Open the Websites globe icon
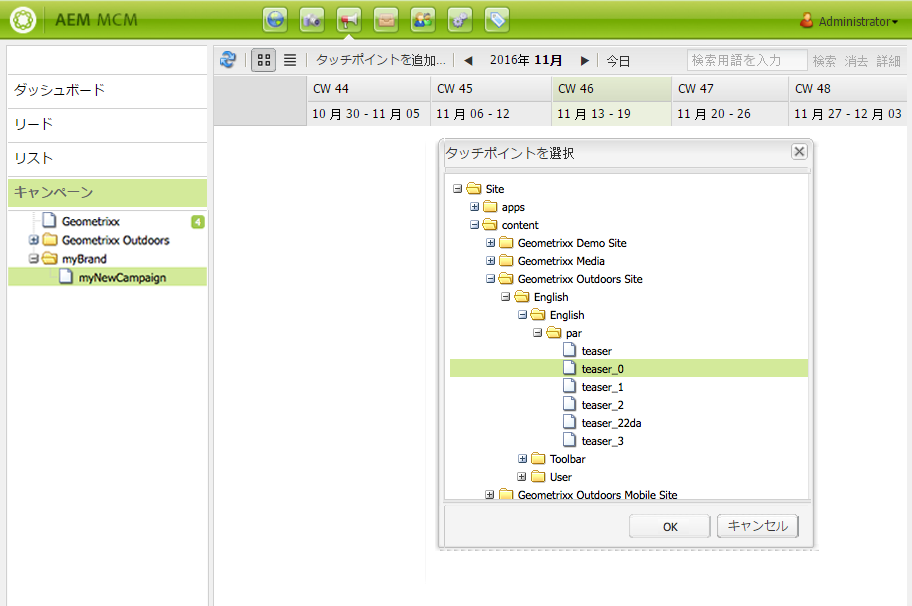The height and width of the screenshot is (606, 912). 275,20
